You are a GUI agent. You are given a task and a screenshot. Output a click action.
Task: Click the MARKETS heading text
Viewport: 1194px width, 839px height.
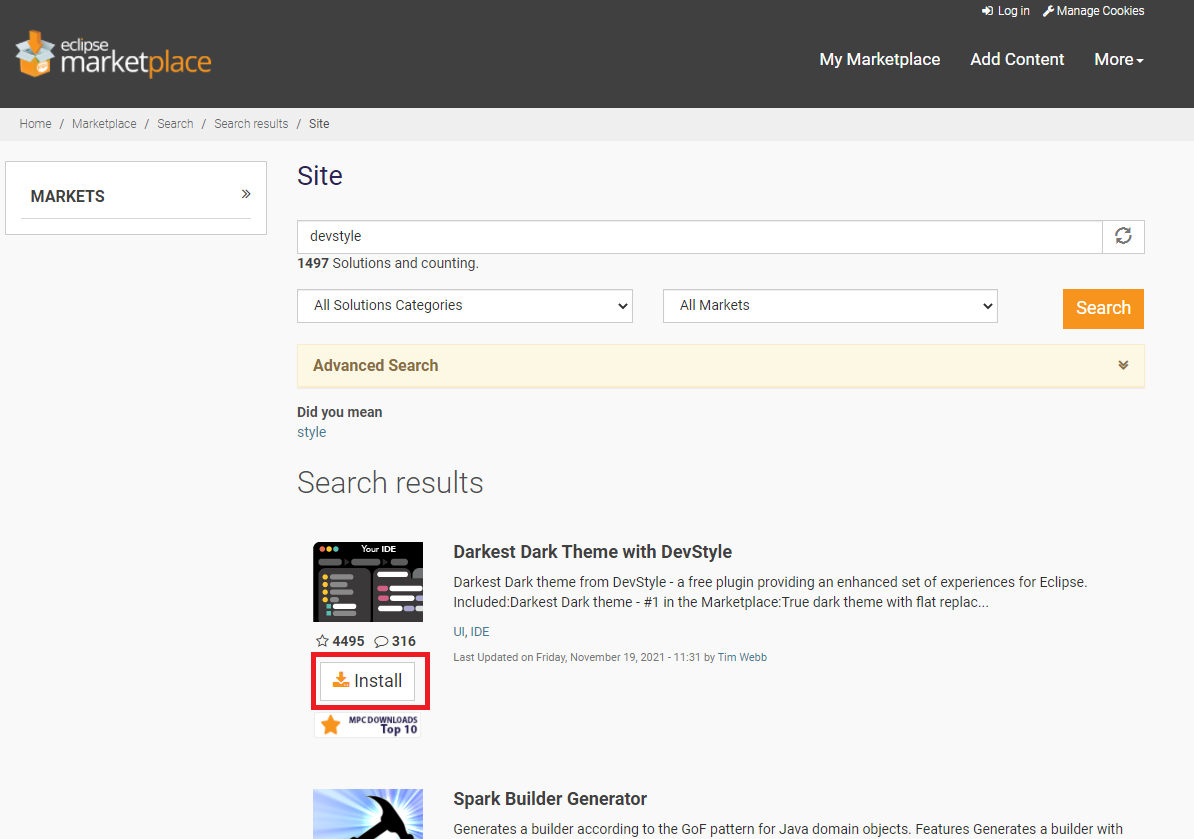pos(68,196)
